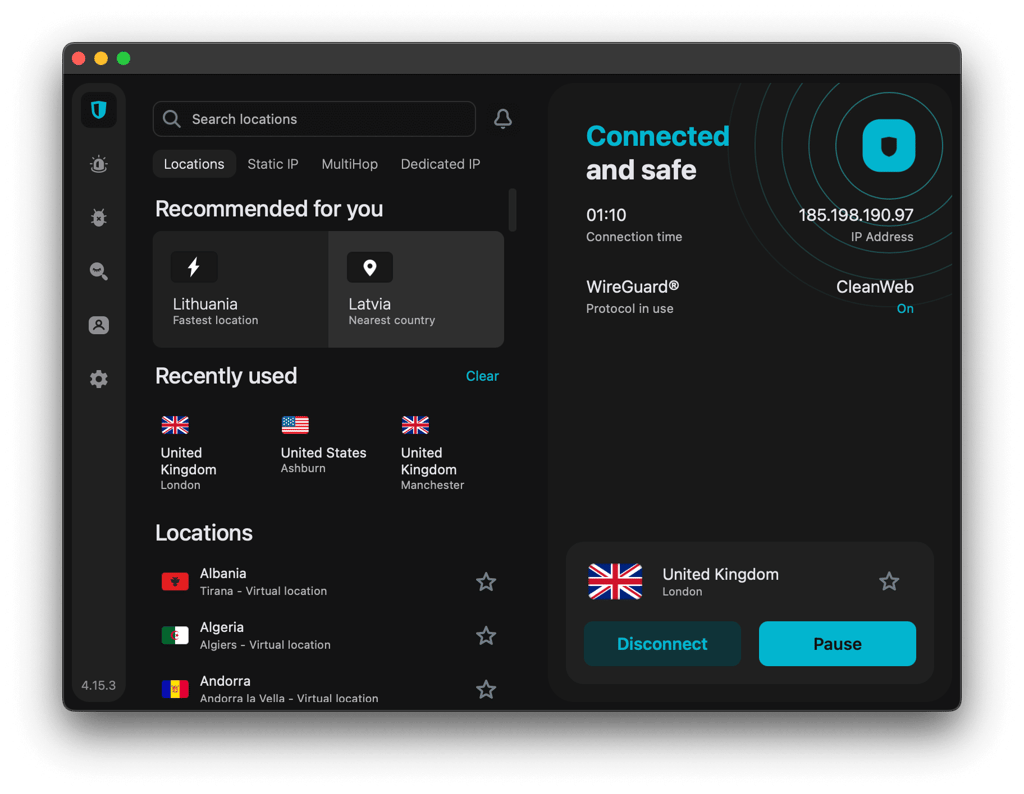
Task: Click the map pin icon for Latvia
Action: [370, 267]
